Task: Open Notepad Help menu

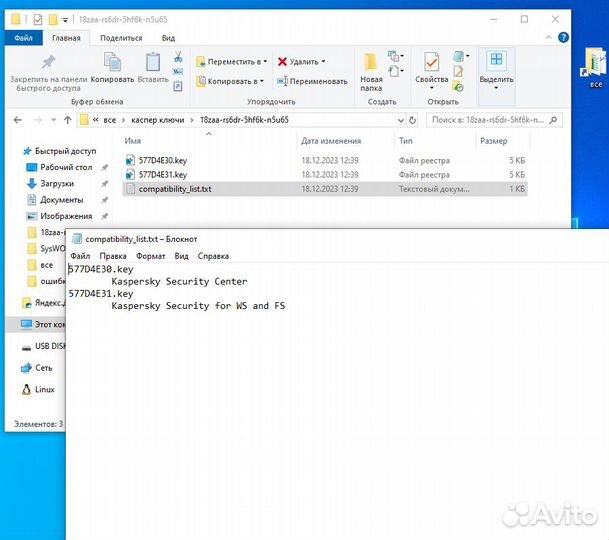Action: (x=213, y=256)
